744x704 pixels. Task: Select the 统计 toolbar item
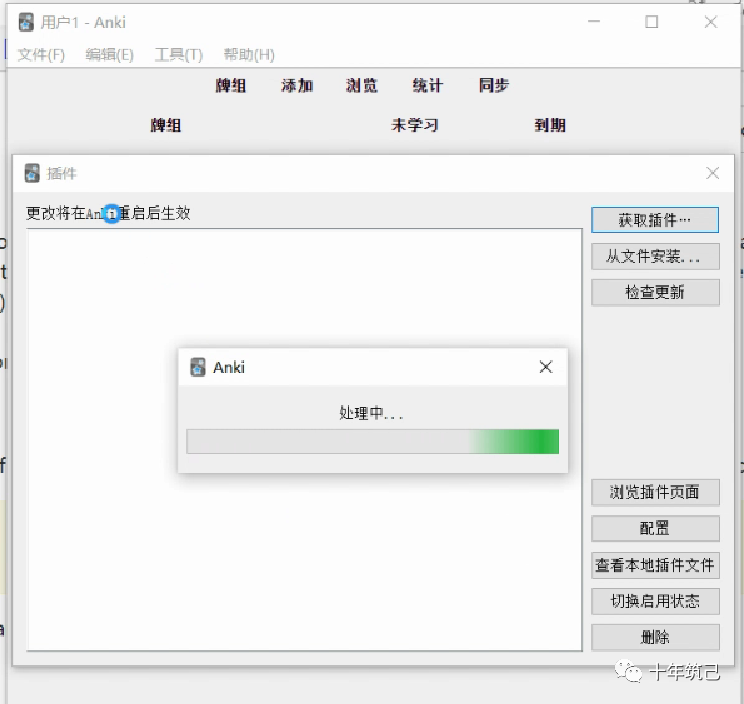pos(427,86)
